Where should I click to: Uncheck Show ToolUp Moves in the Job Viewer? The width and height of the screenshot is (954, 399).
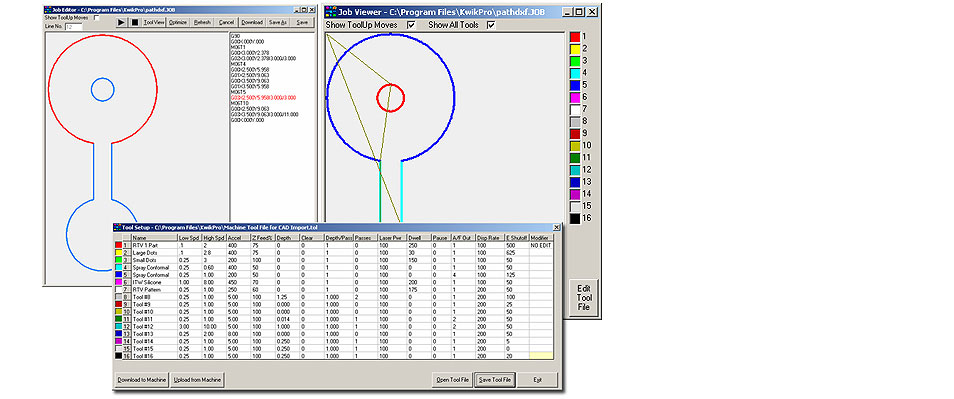click(x=411, y=25)
